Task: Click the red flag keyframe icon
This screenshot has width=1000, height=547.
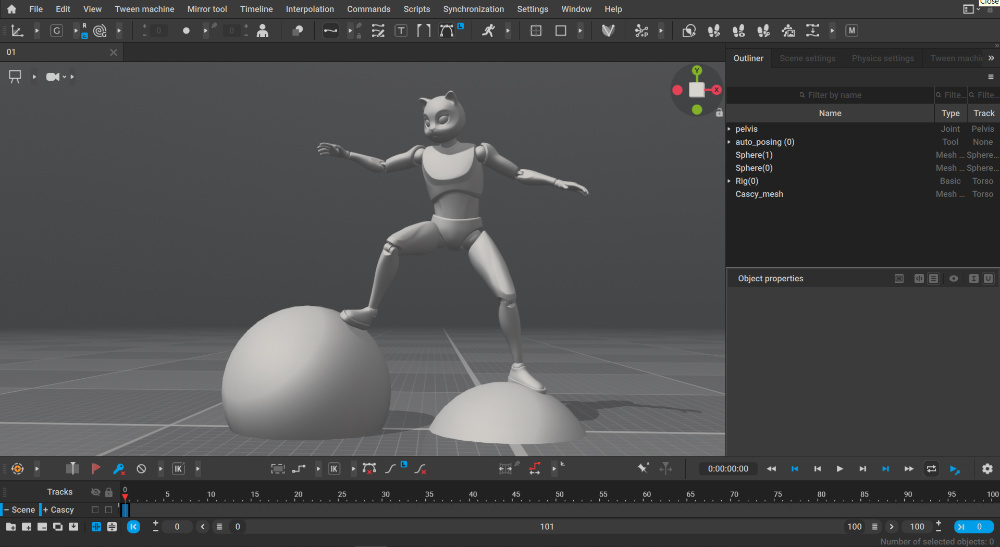Action: 96,469
